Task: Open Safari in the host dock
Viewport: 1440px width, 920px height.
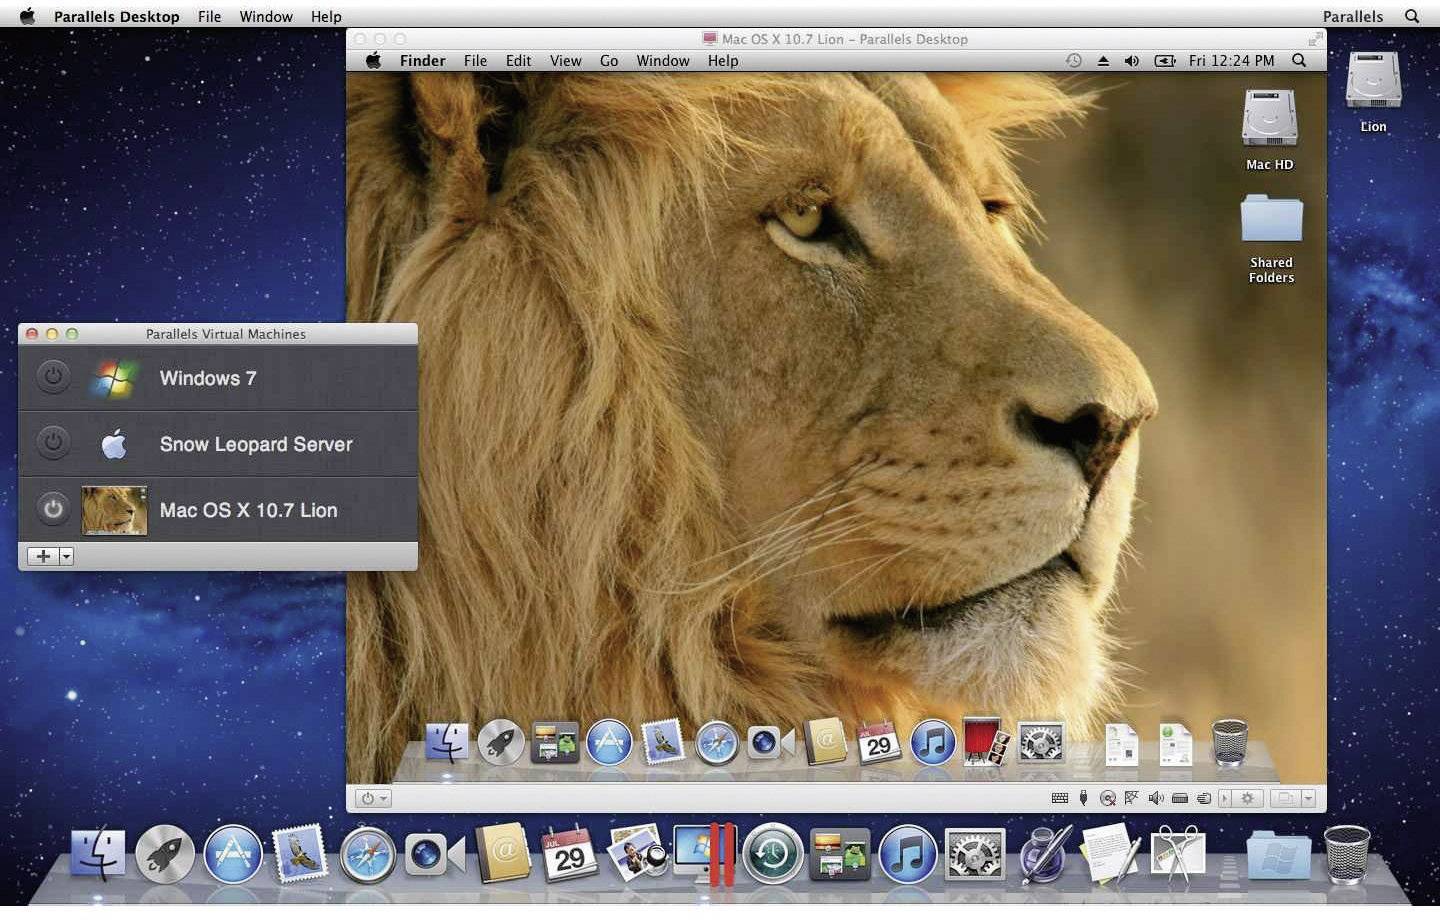Action: (x=367, y=855)
